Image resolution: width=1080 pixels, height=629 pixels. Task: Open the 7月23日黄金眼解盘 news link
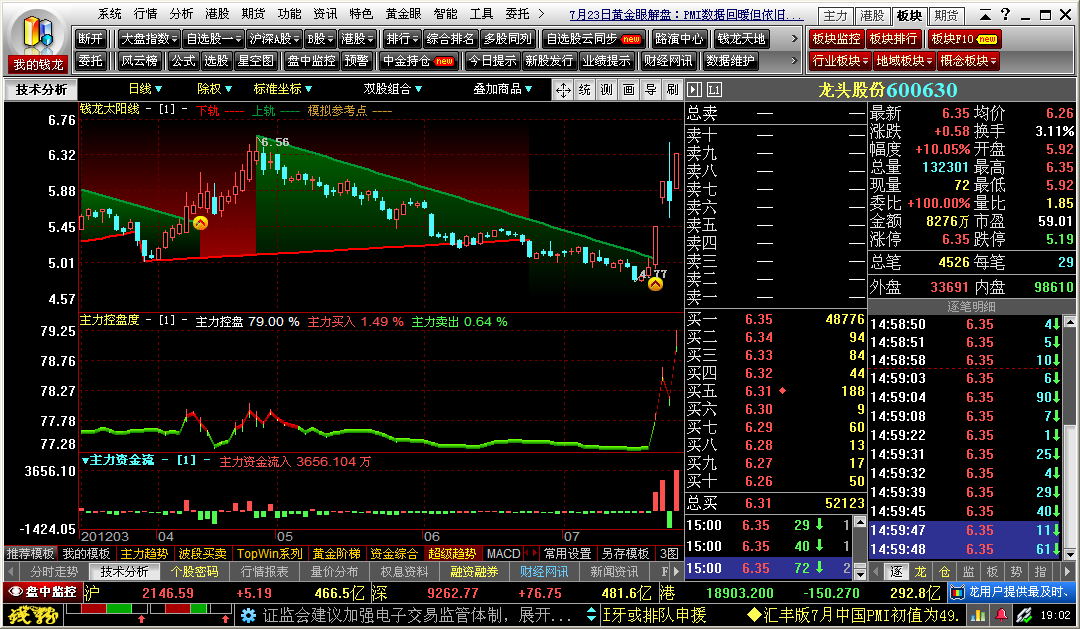point(686,15)
